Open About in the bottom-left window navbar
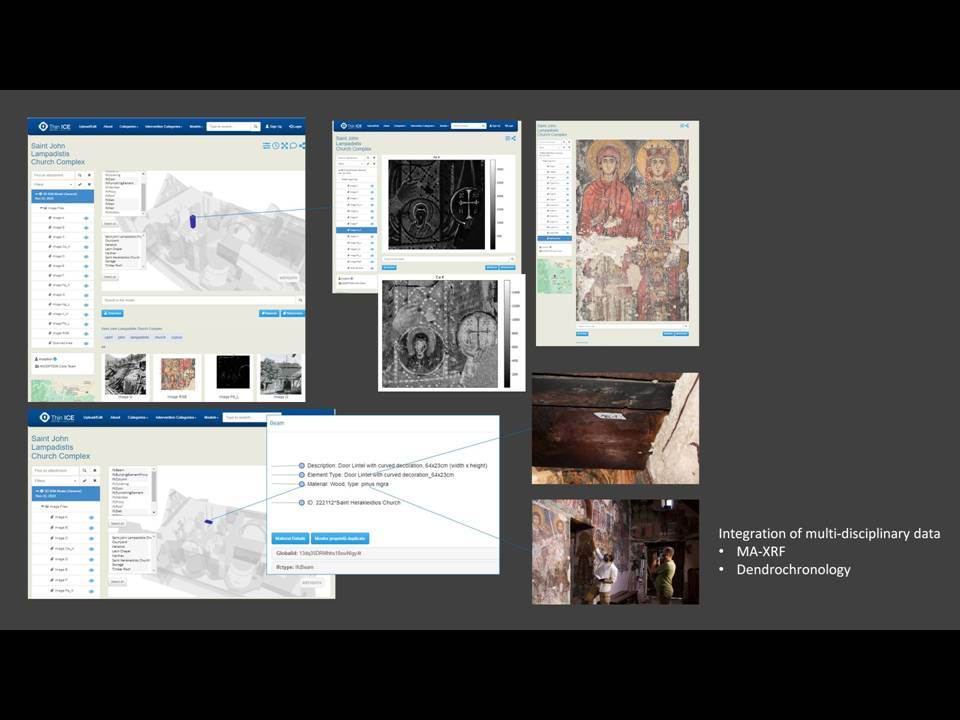The image size is (960, 720). click(x=115, y=418)
